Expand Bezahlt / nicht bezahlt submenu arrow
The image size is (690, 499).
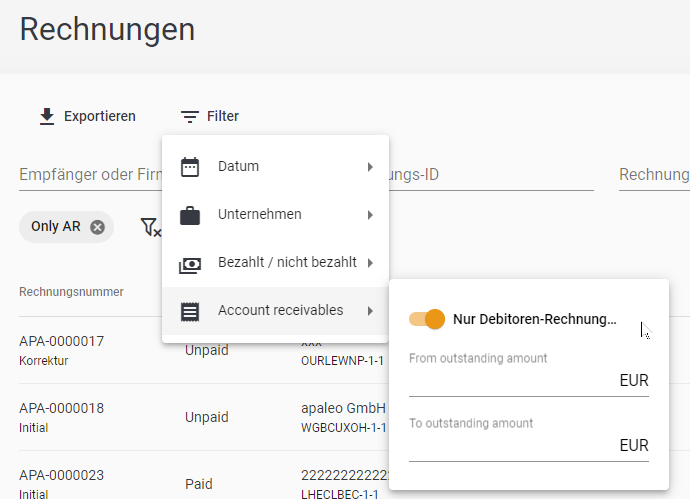(370, 263)
